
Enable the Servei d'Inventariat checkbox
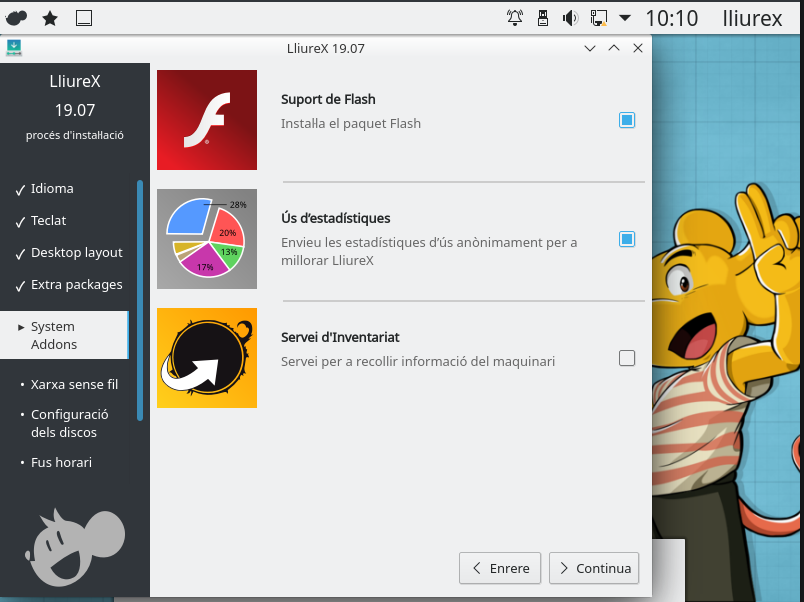pos(627,358)
